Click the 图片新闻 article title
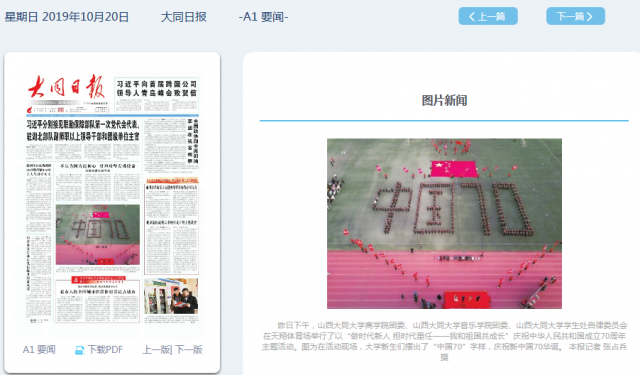The width and height of the screenshot is (640, 375). coord(444,100)
